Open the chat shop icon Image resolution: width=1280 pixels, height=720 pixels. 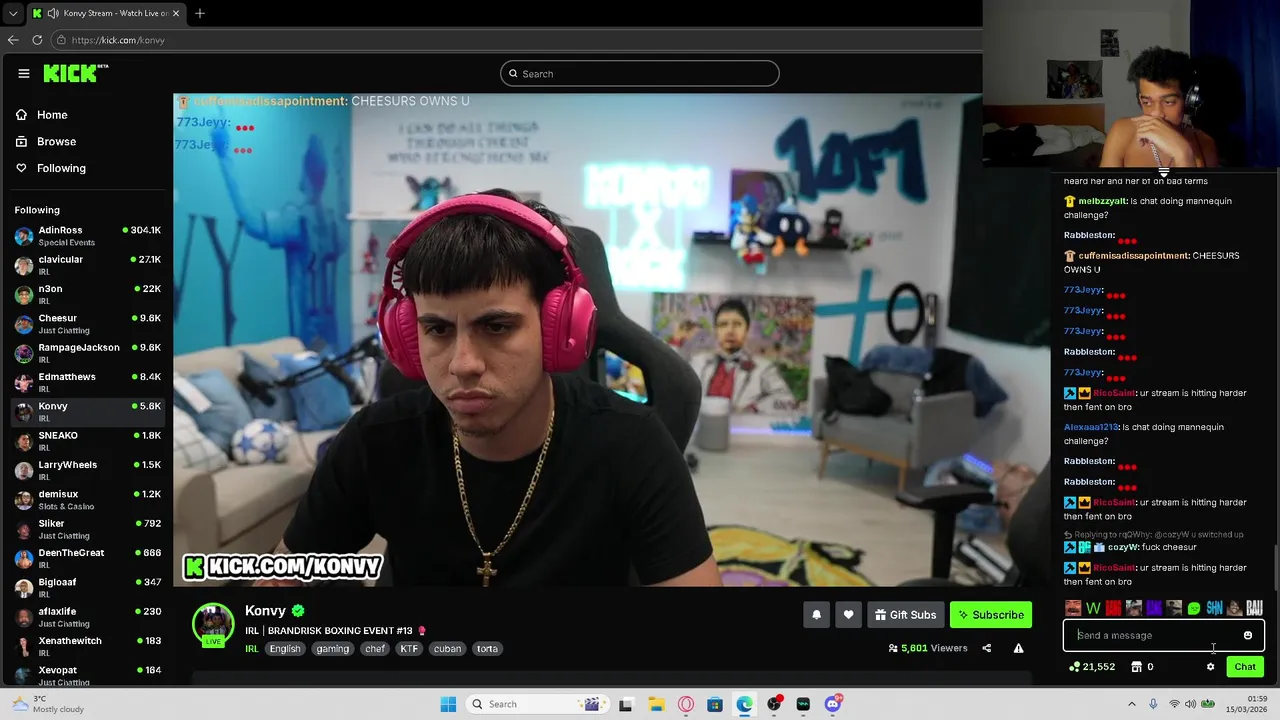point(1136,667)
